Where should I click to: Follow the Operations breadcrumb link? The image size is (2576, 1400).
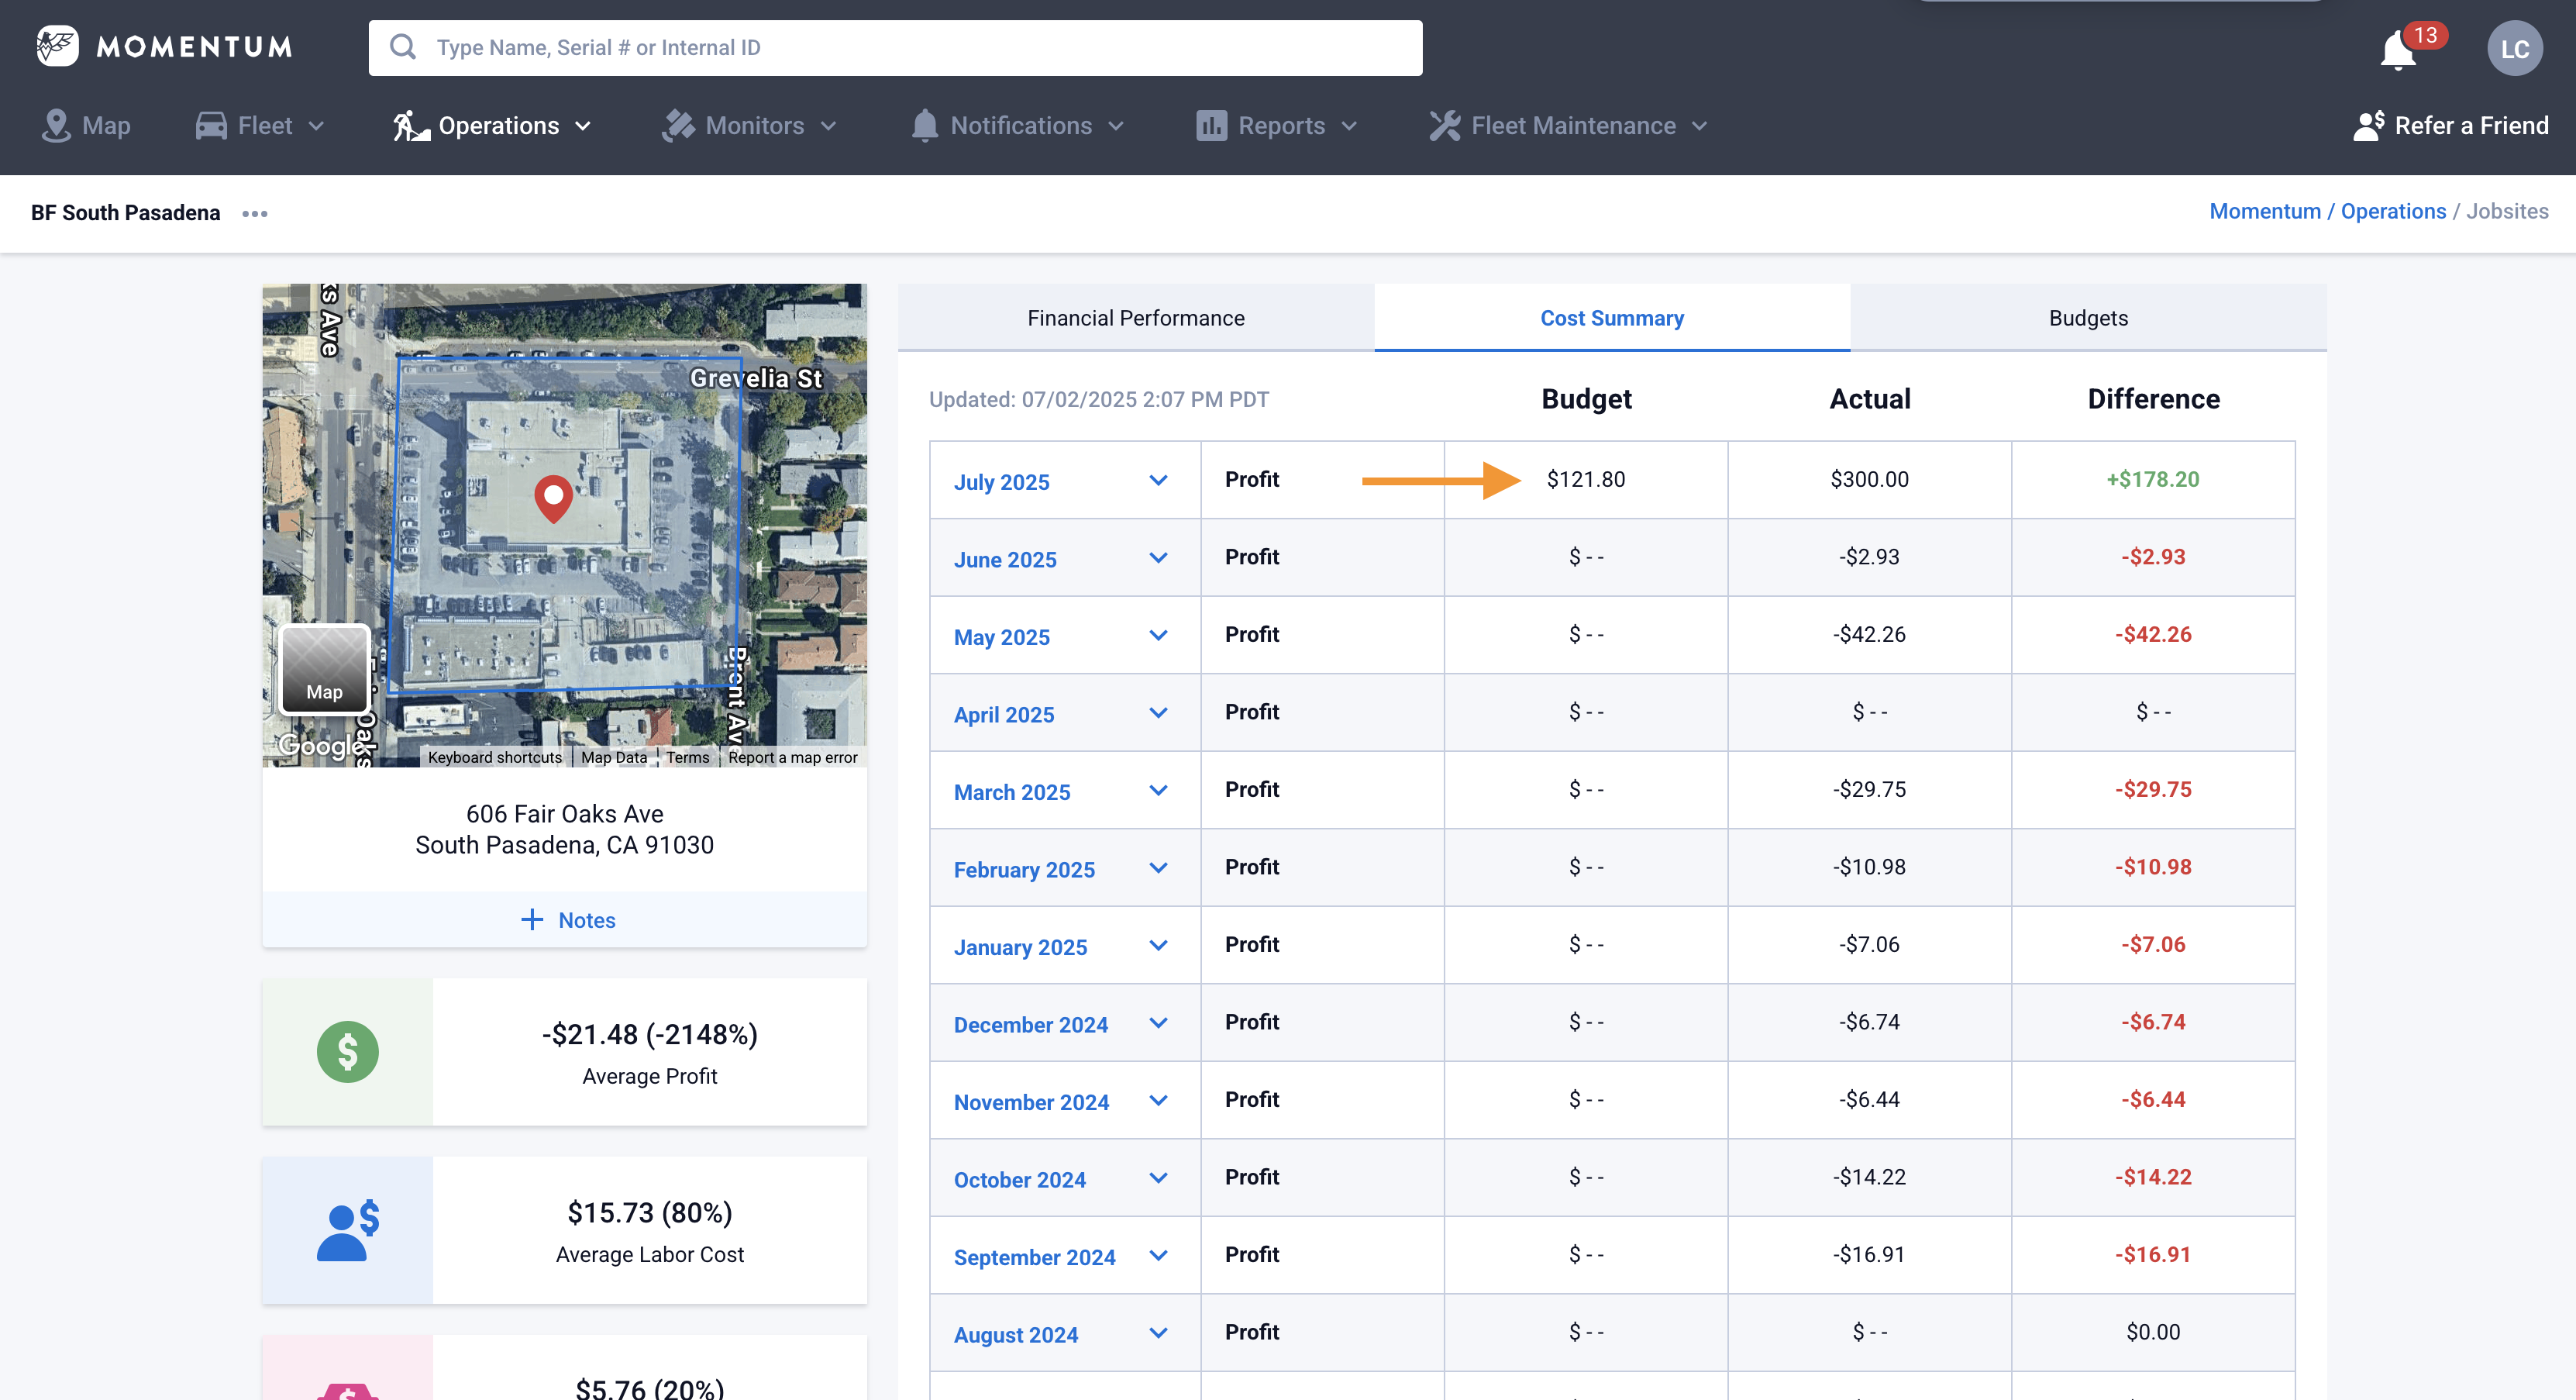2392,212
